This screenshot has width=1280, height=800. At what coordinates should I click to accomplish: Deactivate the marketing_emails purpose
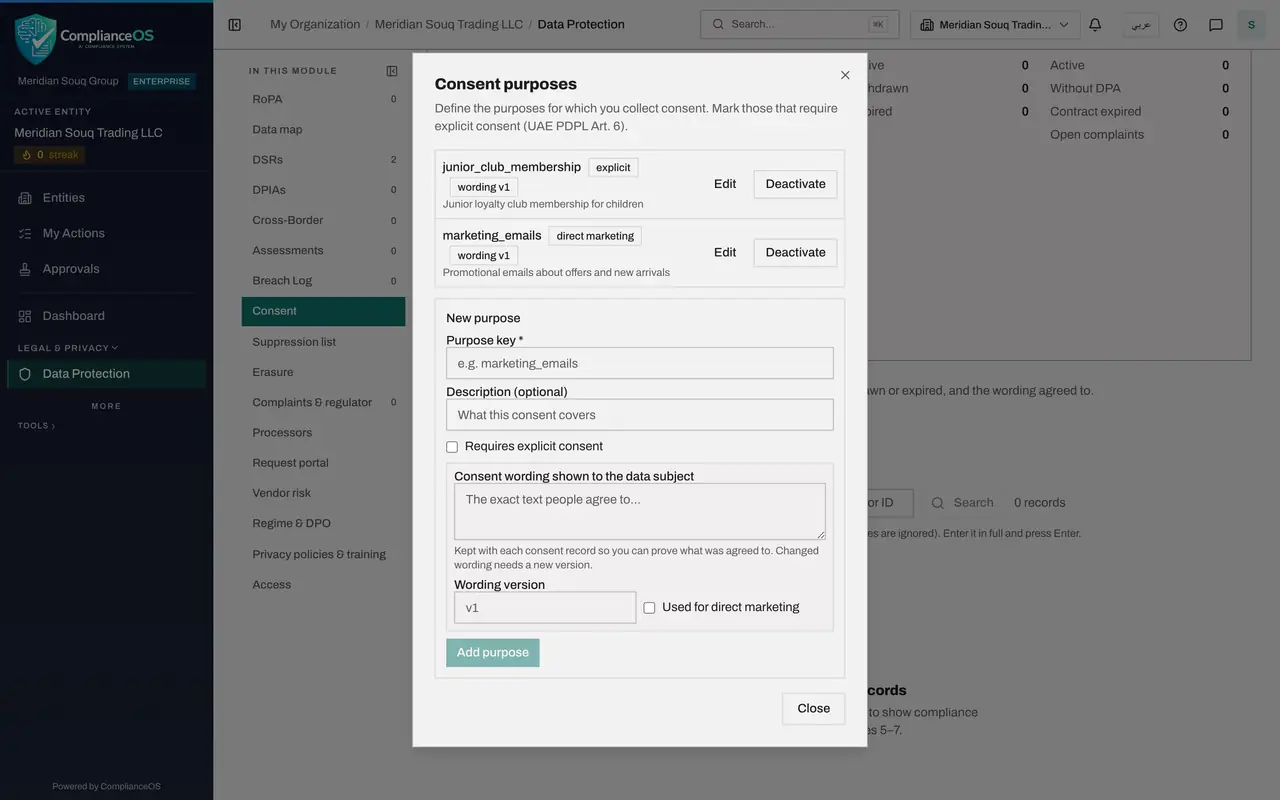pyautogui.click(x=795, y=252)
